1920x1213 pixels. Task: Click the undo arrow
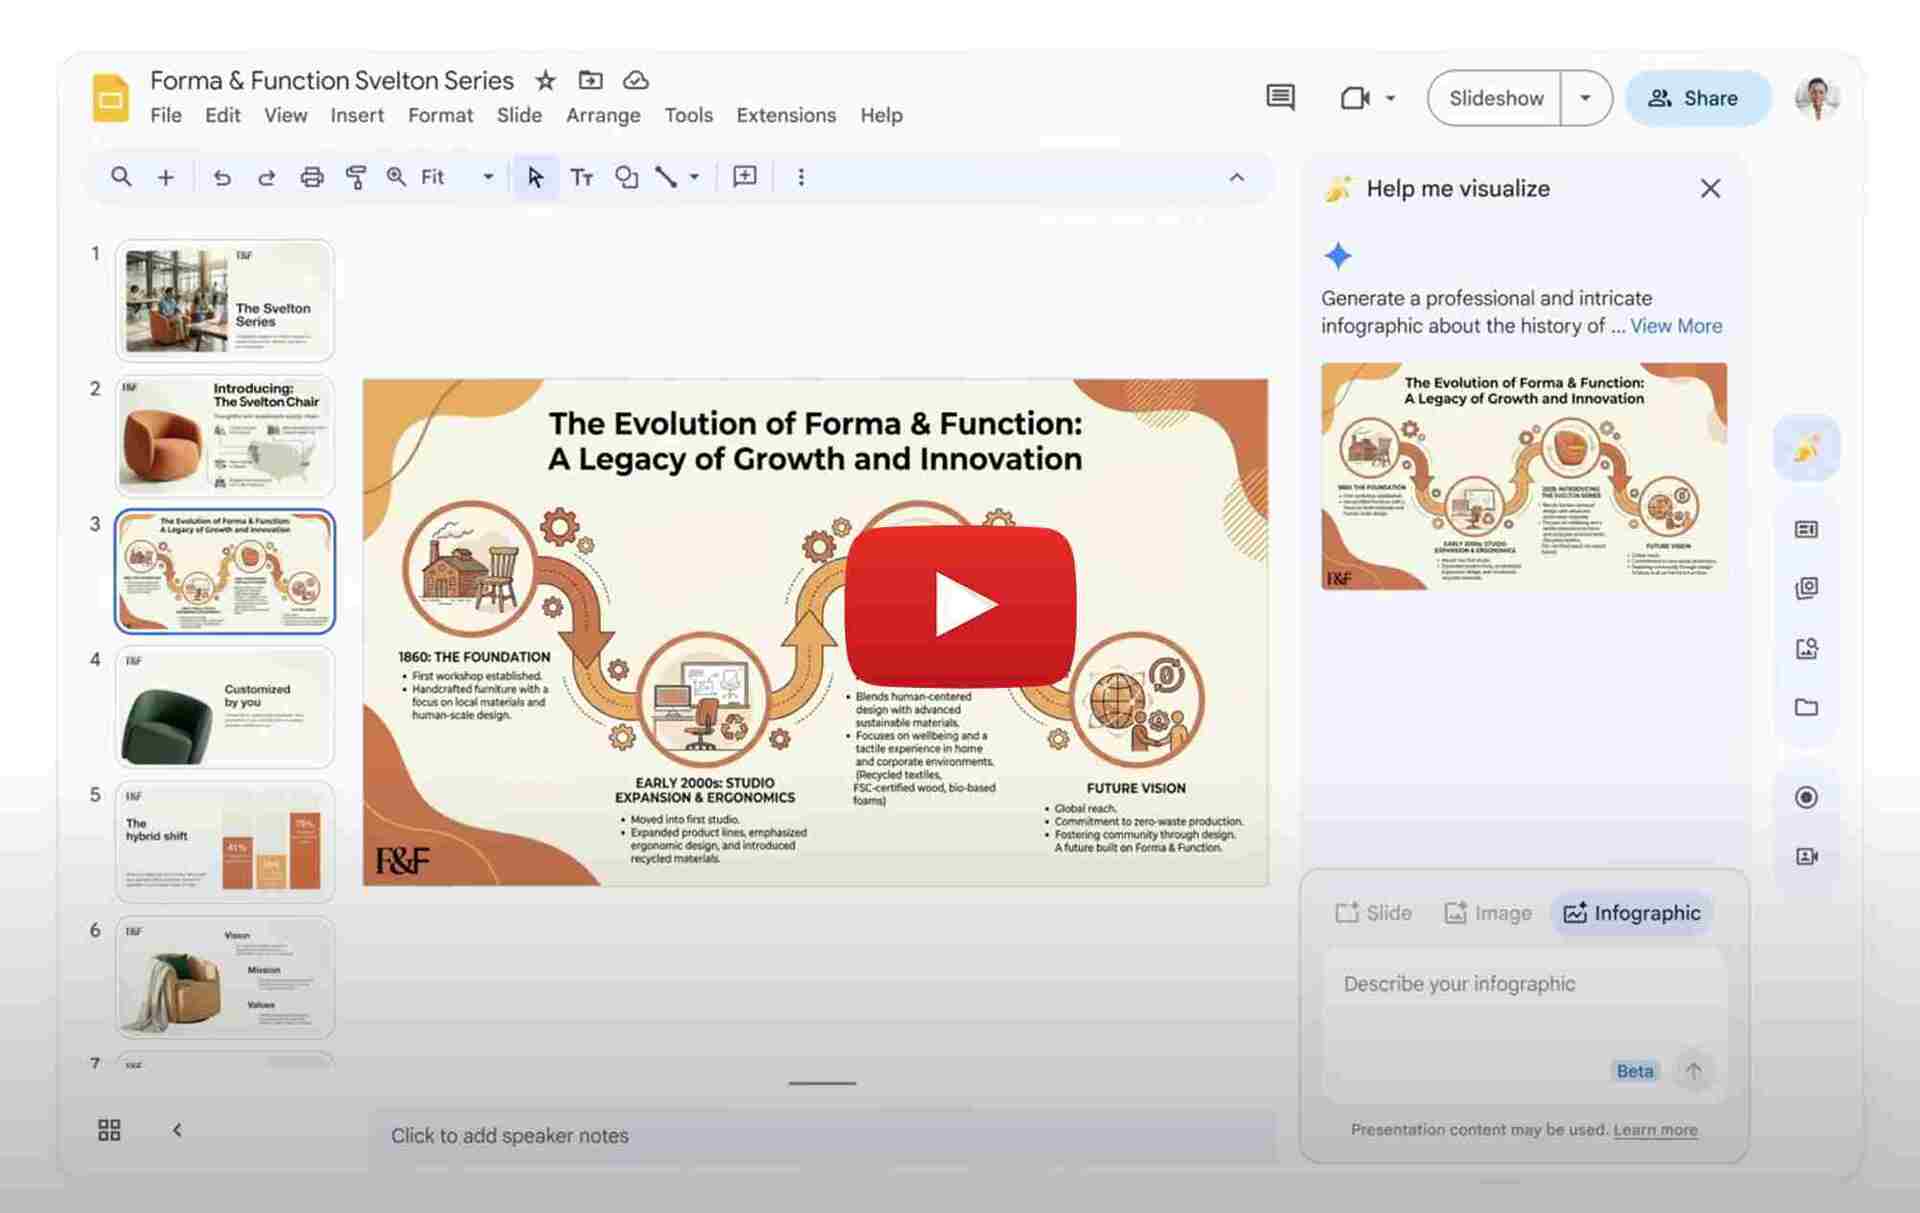pyautogui.click(x=222, y=177)
